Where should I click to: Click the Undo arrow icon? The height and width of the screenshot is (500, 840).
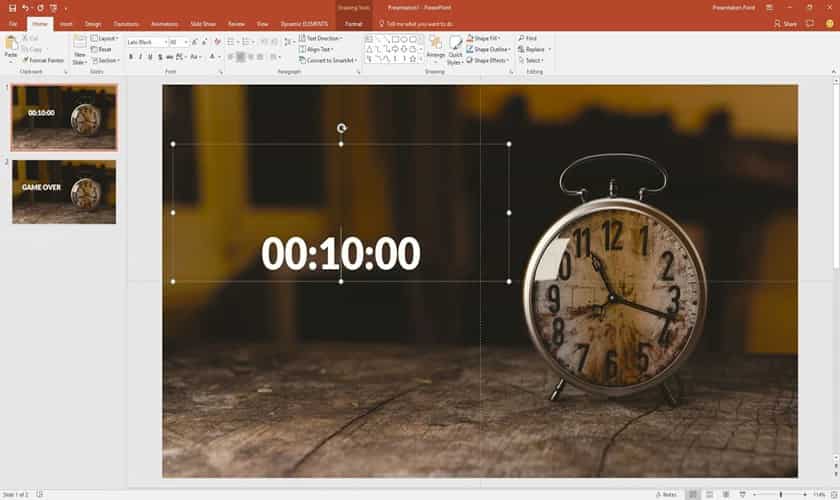25,7
